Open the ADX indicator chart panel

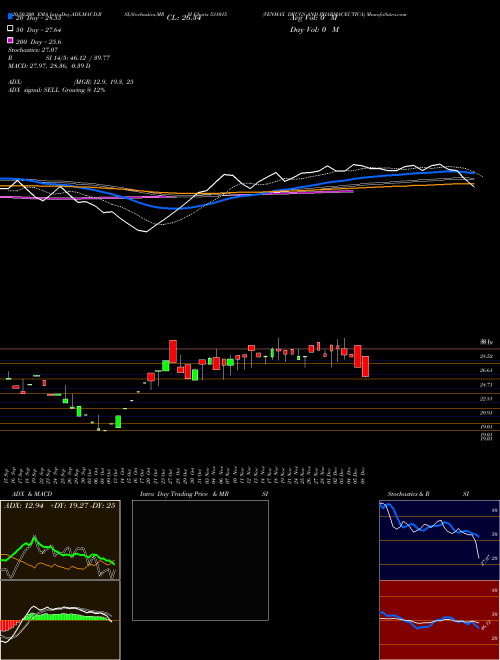click(60, 540)
